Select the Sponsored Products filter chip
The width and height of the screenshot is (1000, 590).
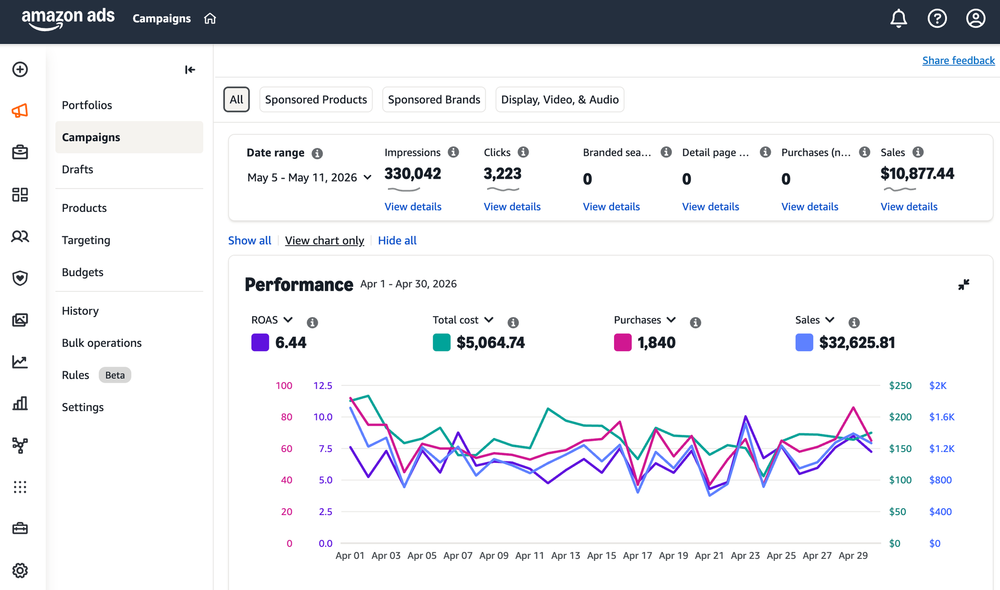[x=316, y=100]
